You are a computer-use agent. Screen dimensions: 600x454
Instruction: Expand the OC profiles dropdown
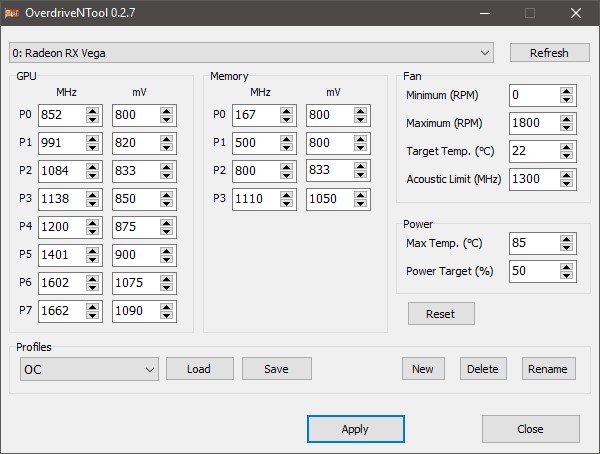[89, 369]
